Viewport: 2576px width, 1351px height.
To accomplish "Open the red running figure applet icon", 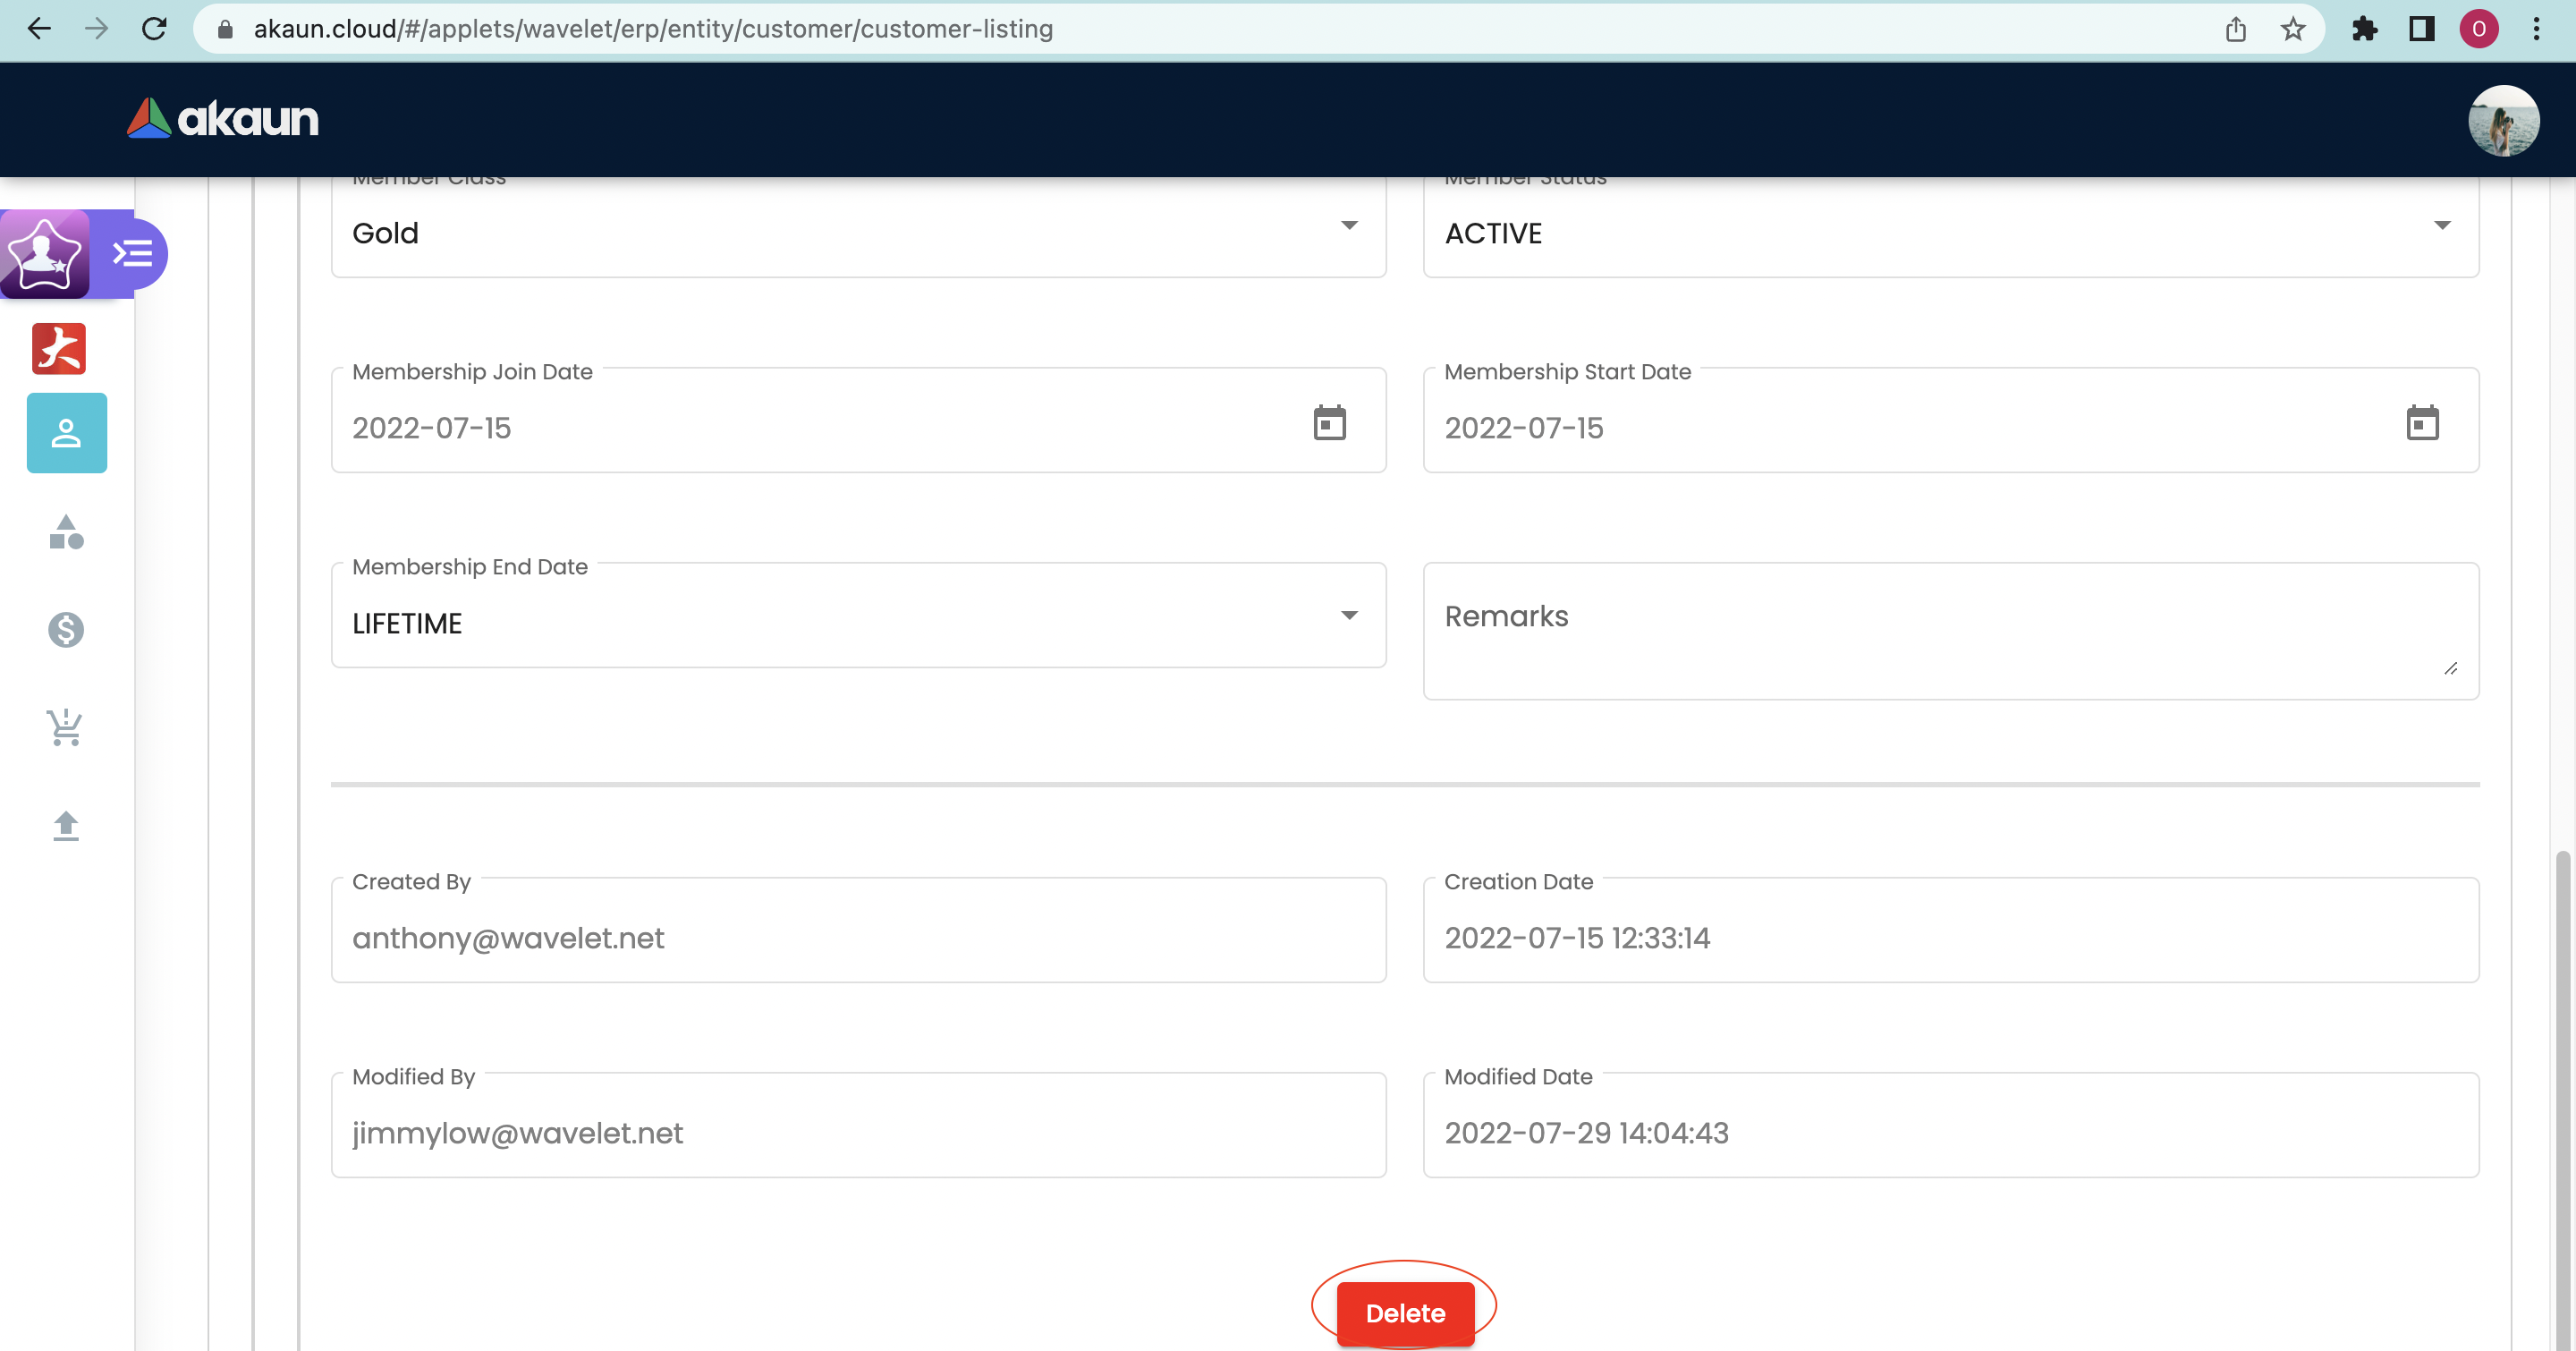I will pyautogui.click(x=59, y=349).
